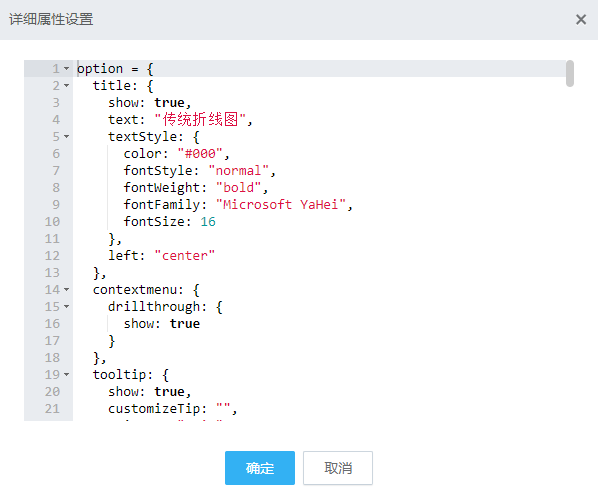This screenshot has height=494, width=598.
Task: Click the code editor vertical scrollbar thumb
Action: coord(570,74)
